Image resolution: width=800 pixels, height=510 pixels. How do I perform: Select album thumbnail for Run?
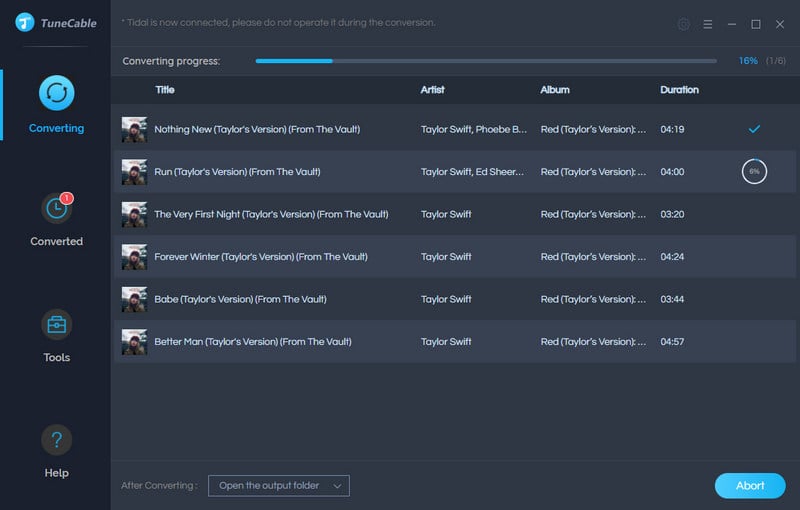pyautogui.click(x=134, y=171)
